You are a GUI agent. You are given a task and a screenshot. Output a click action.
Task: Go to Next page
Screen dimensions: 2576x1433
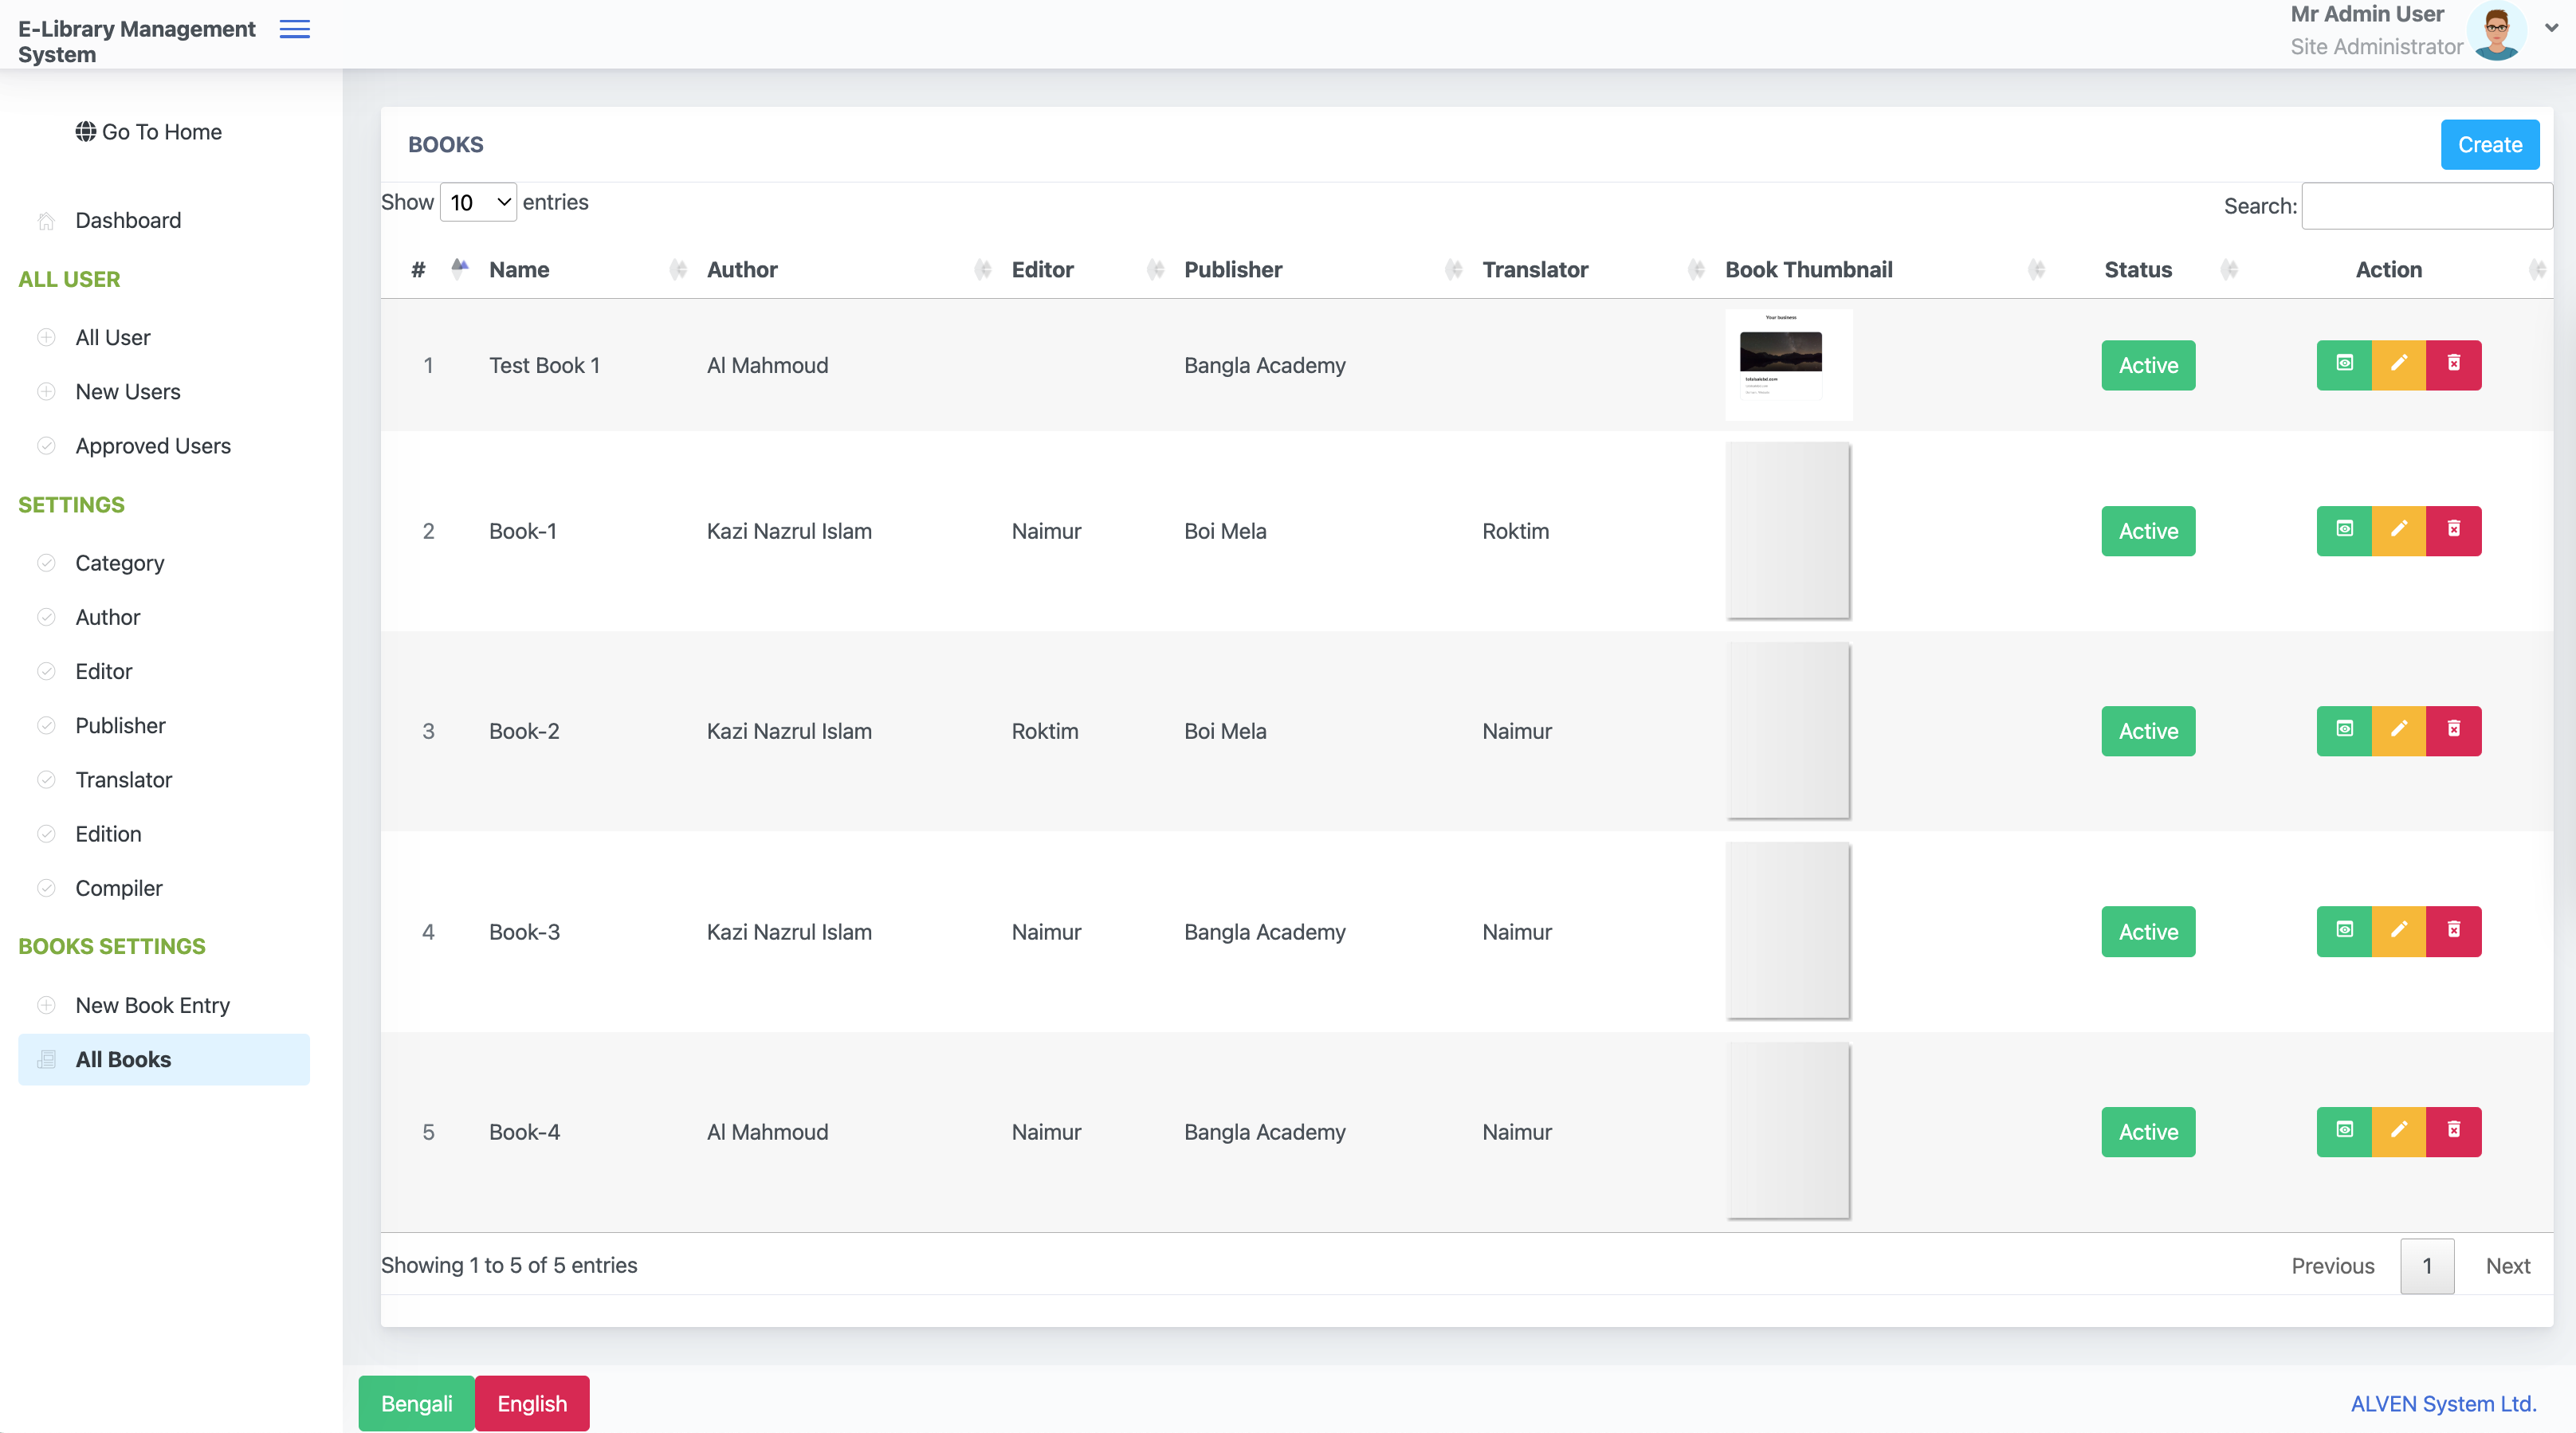pyautogui.click(x=2508, y=1266)
